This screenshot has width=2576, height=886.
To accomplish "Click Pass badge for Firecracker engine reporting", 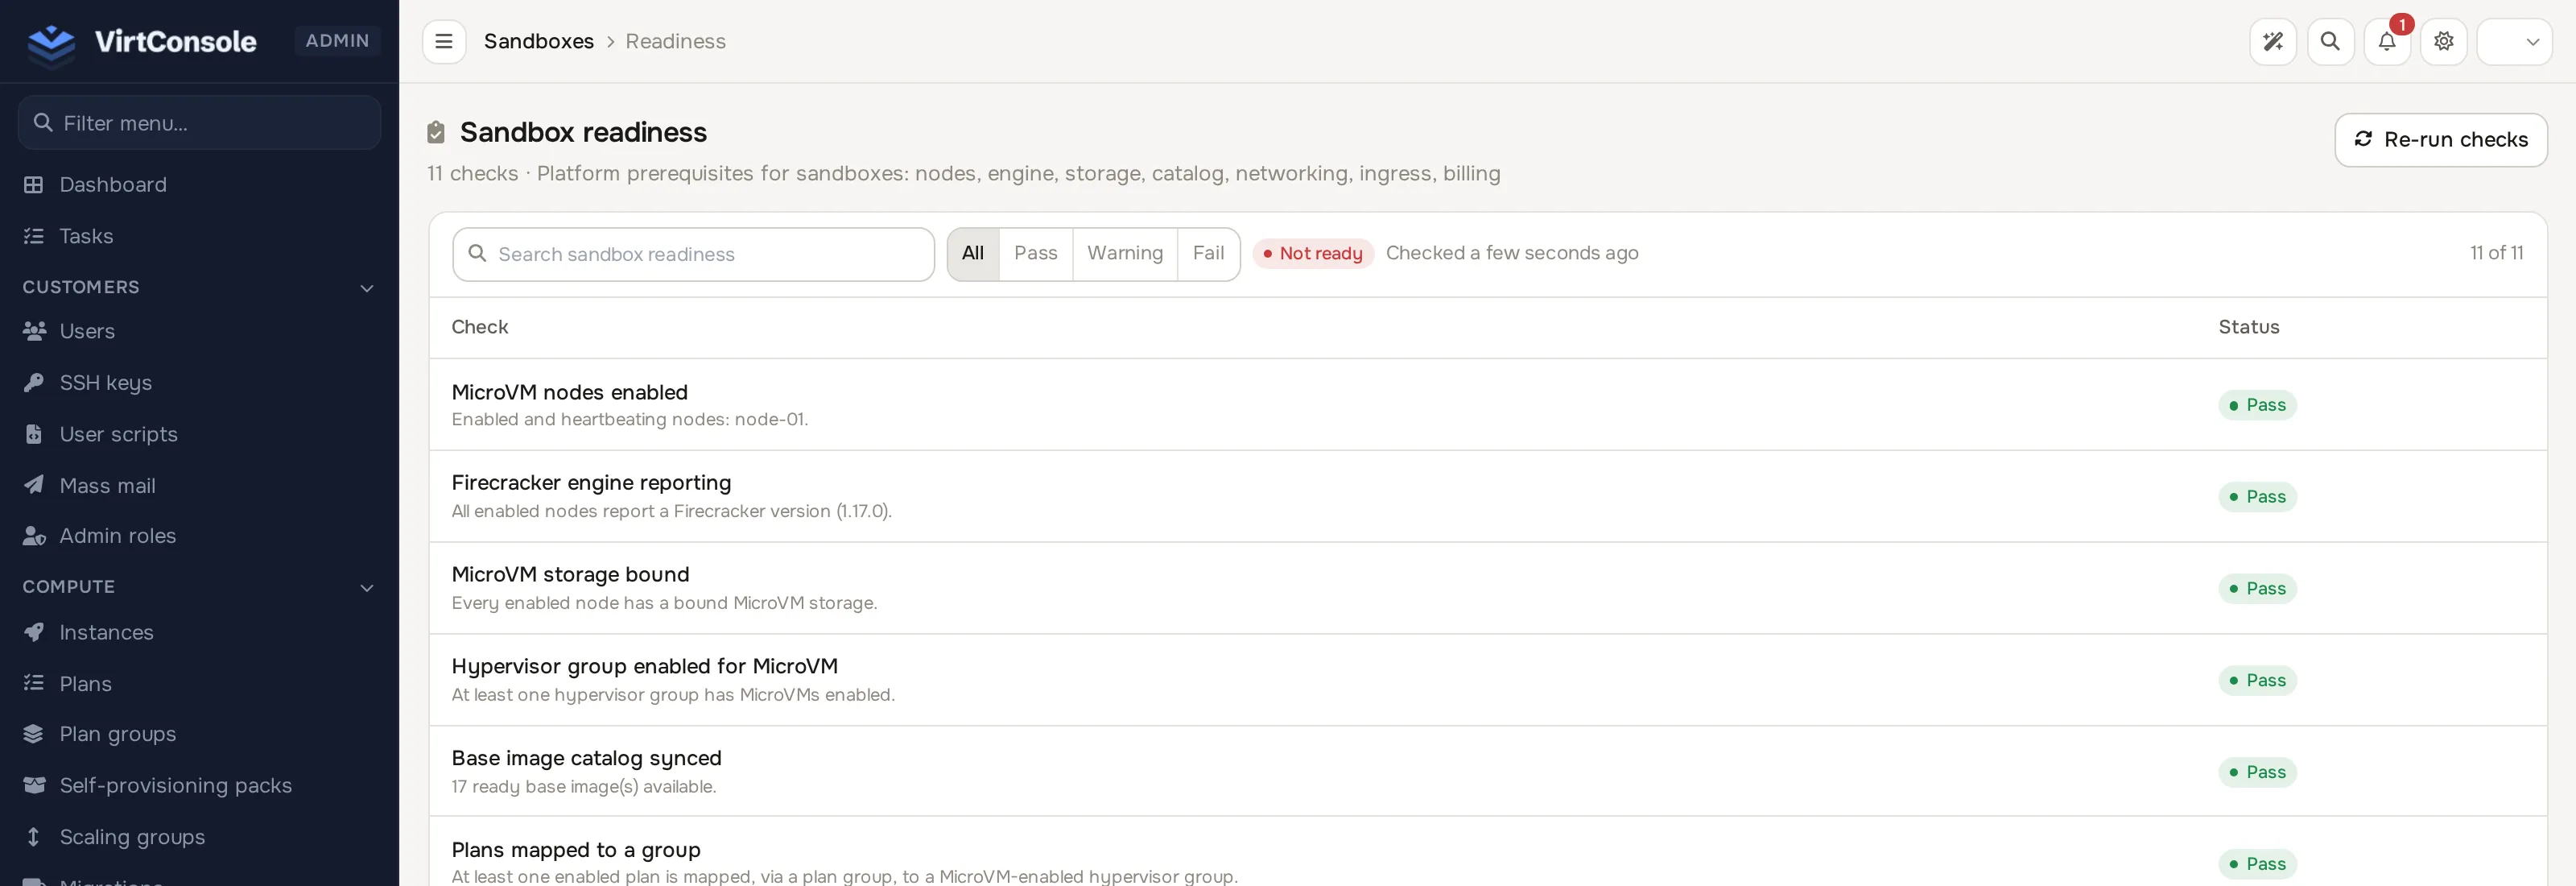I will (x=2257, y=497).
